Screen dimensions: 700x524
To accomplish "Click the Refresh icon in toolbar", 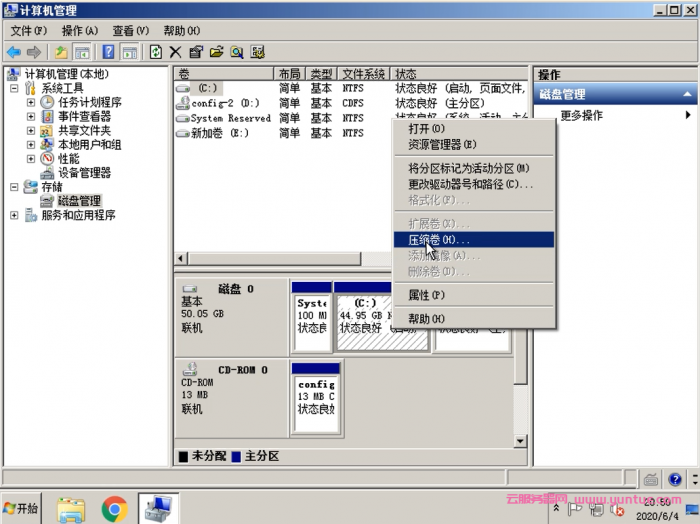I will 155,52.
